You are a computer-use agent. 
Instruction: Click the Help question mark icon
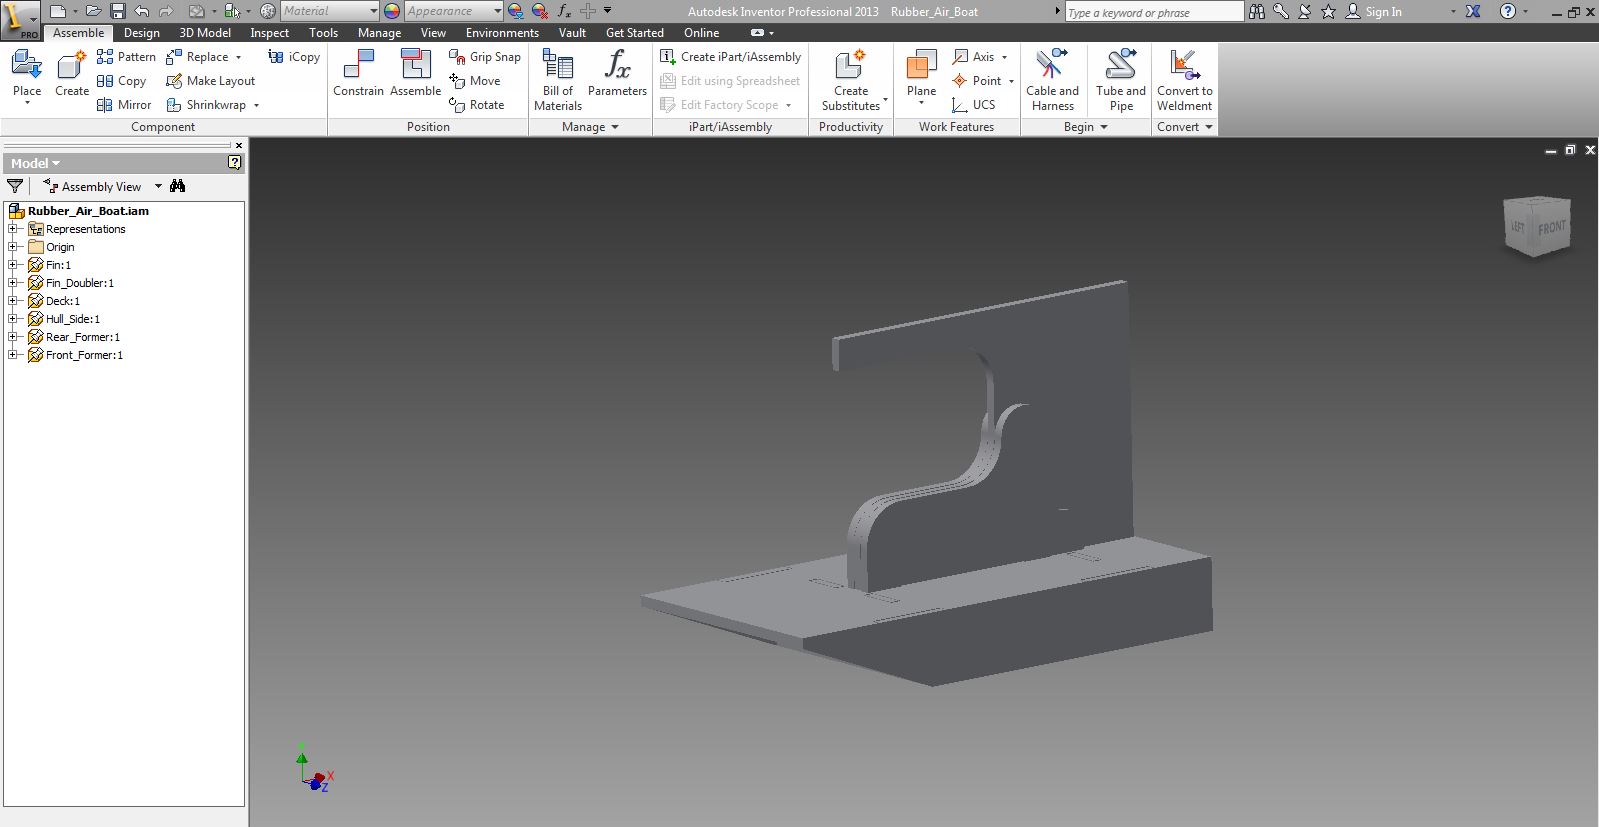pos(1508,11)
